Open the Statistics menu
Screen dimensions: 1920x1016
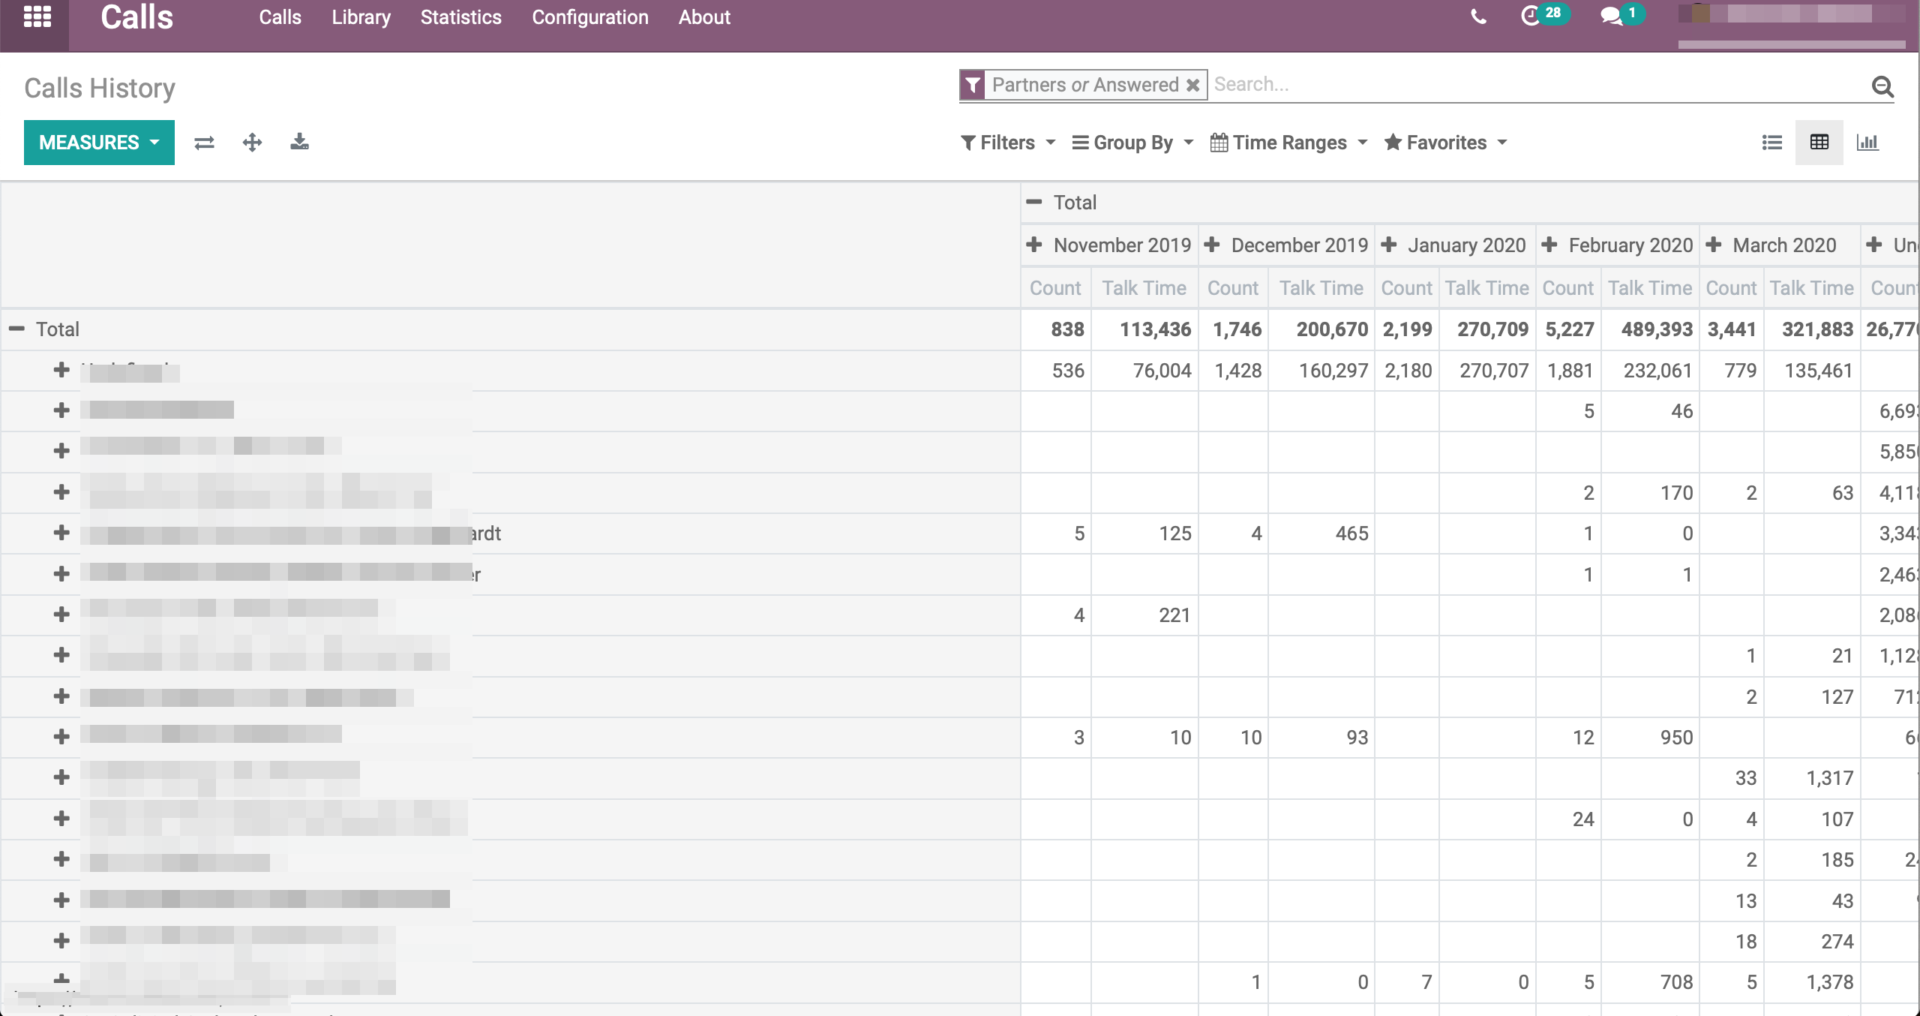(461, 17)
